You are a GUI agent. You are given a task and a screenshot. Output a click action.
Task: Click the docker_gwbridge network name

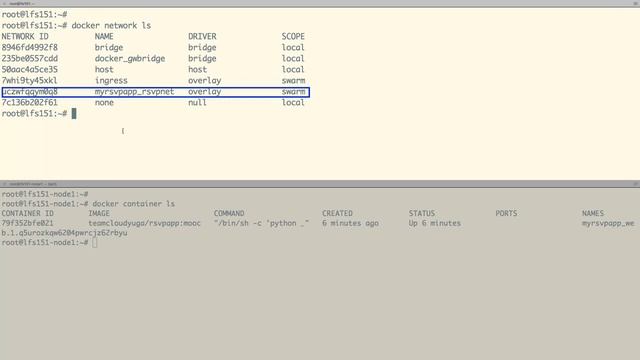click(x=130, y=58)
